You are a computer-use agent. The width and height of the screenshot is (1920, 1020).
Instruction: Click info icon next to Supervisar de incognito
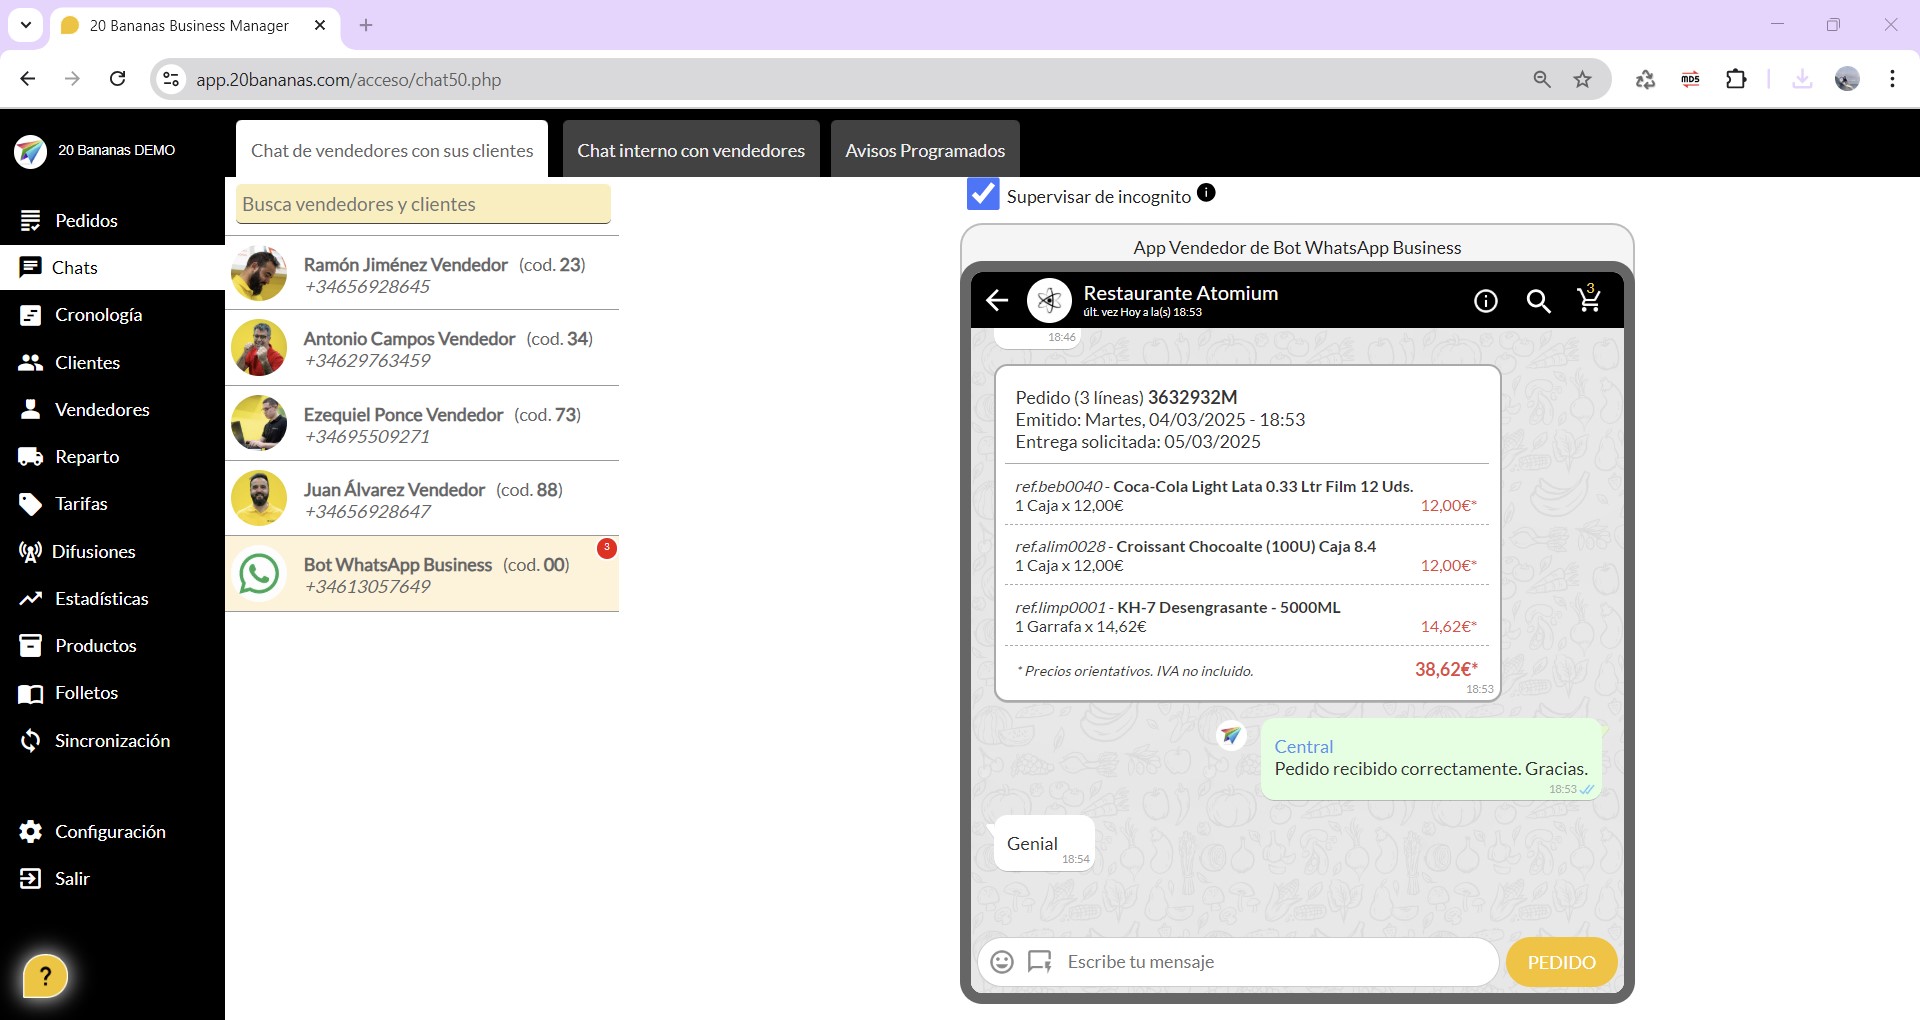pos(1206,193)
